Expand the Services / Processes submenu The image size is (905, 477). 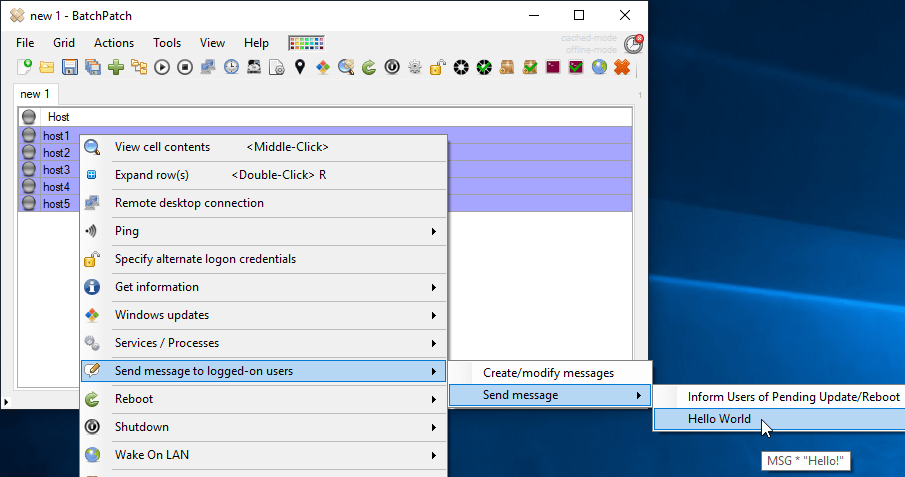click(x=264, y=343)
